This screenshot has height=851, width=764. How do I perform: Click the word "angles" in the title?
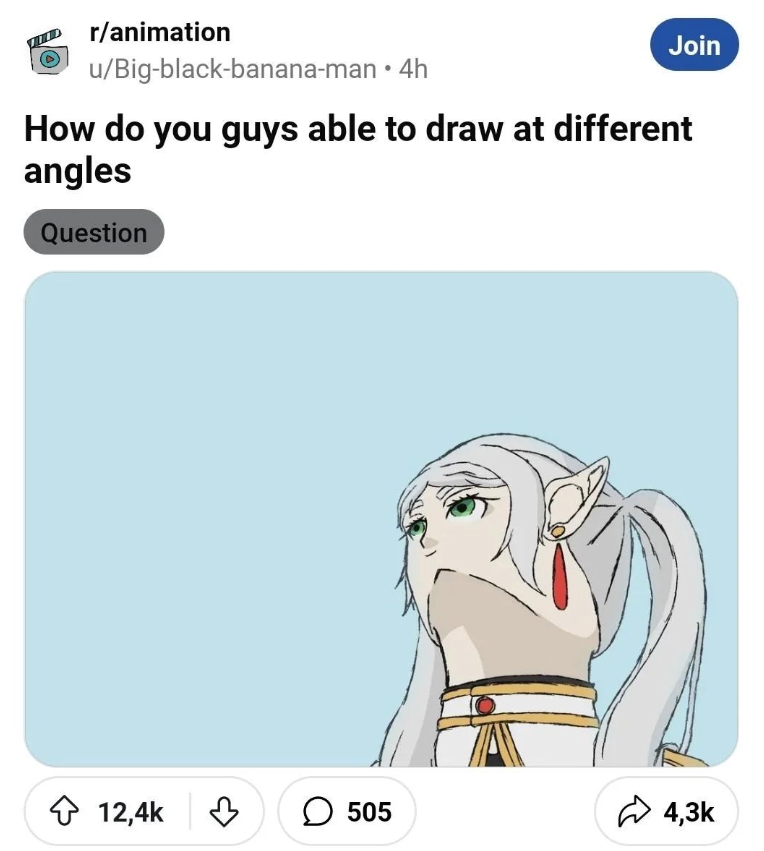coord(77,170)
